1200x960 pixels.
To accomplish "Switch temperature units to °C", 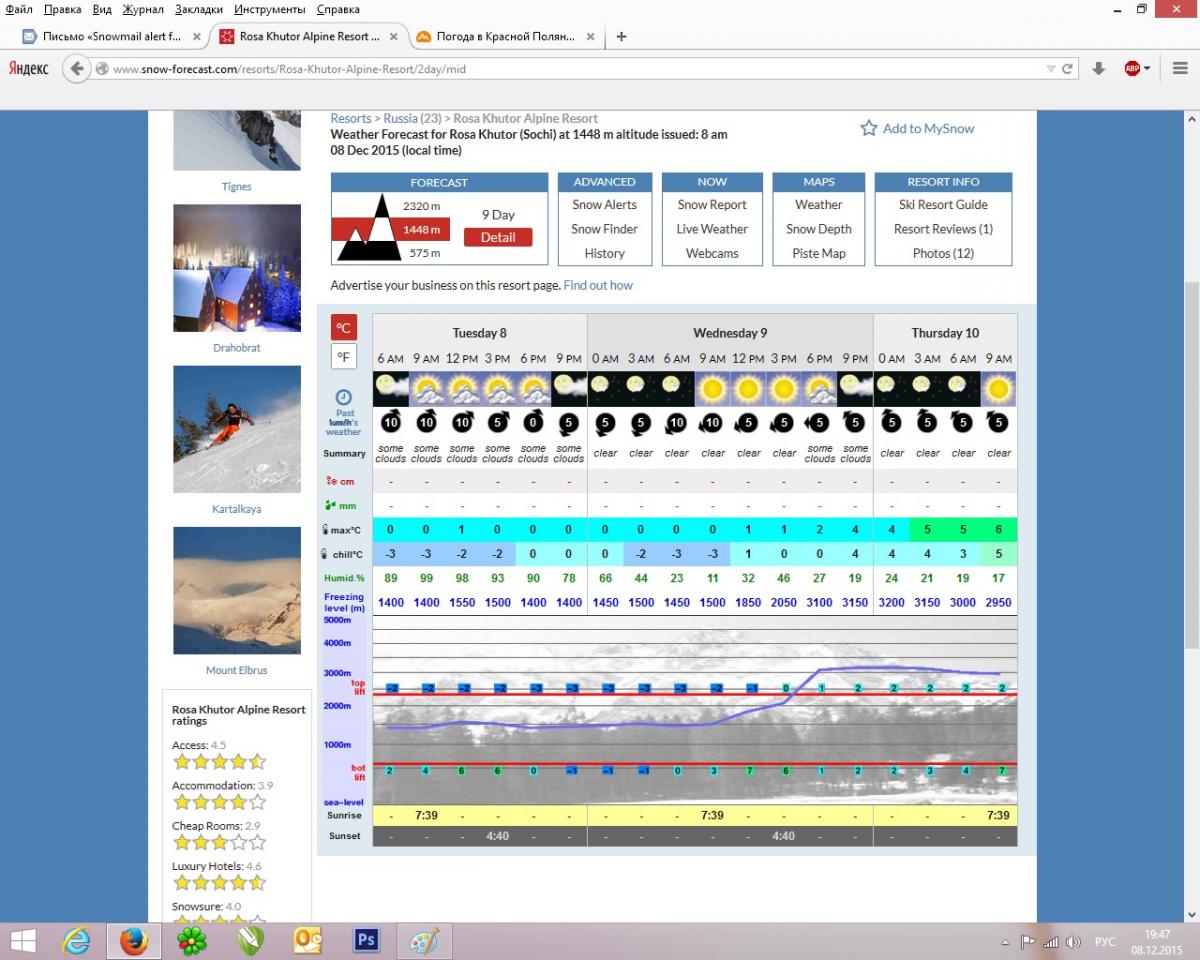I will pyautogui.click(x=343, y=327).
